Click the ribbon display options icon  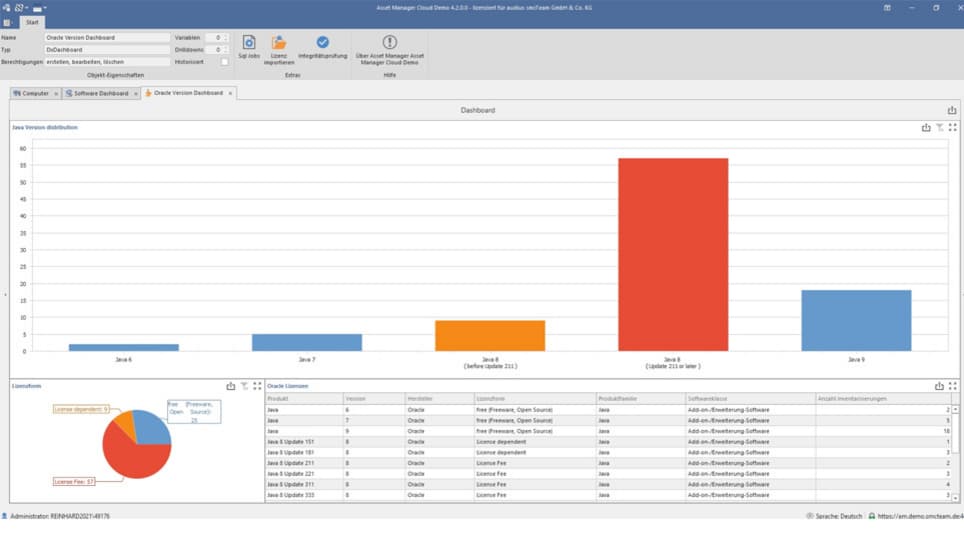point(887,8)
